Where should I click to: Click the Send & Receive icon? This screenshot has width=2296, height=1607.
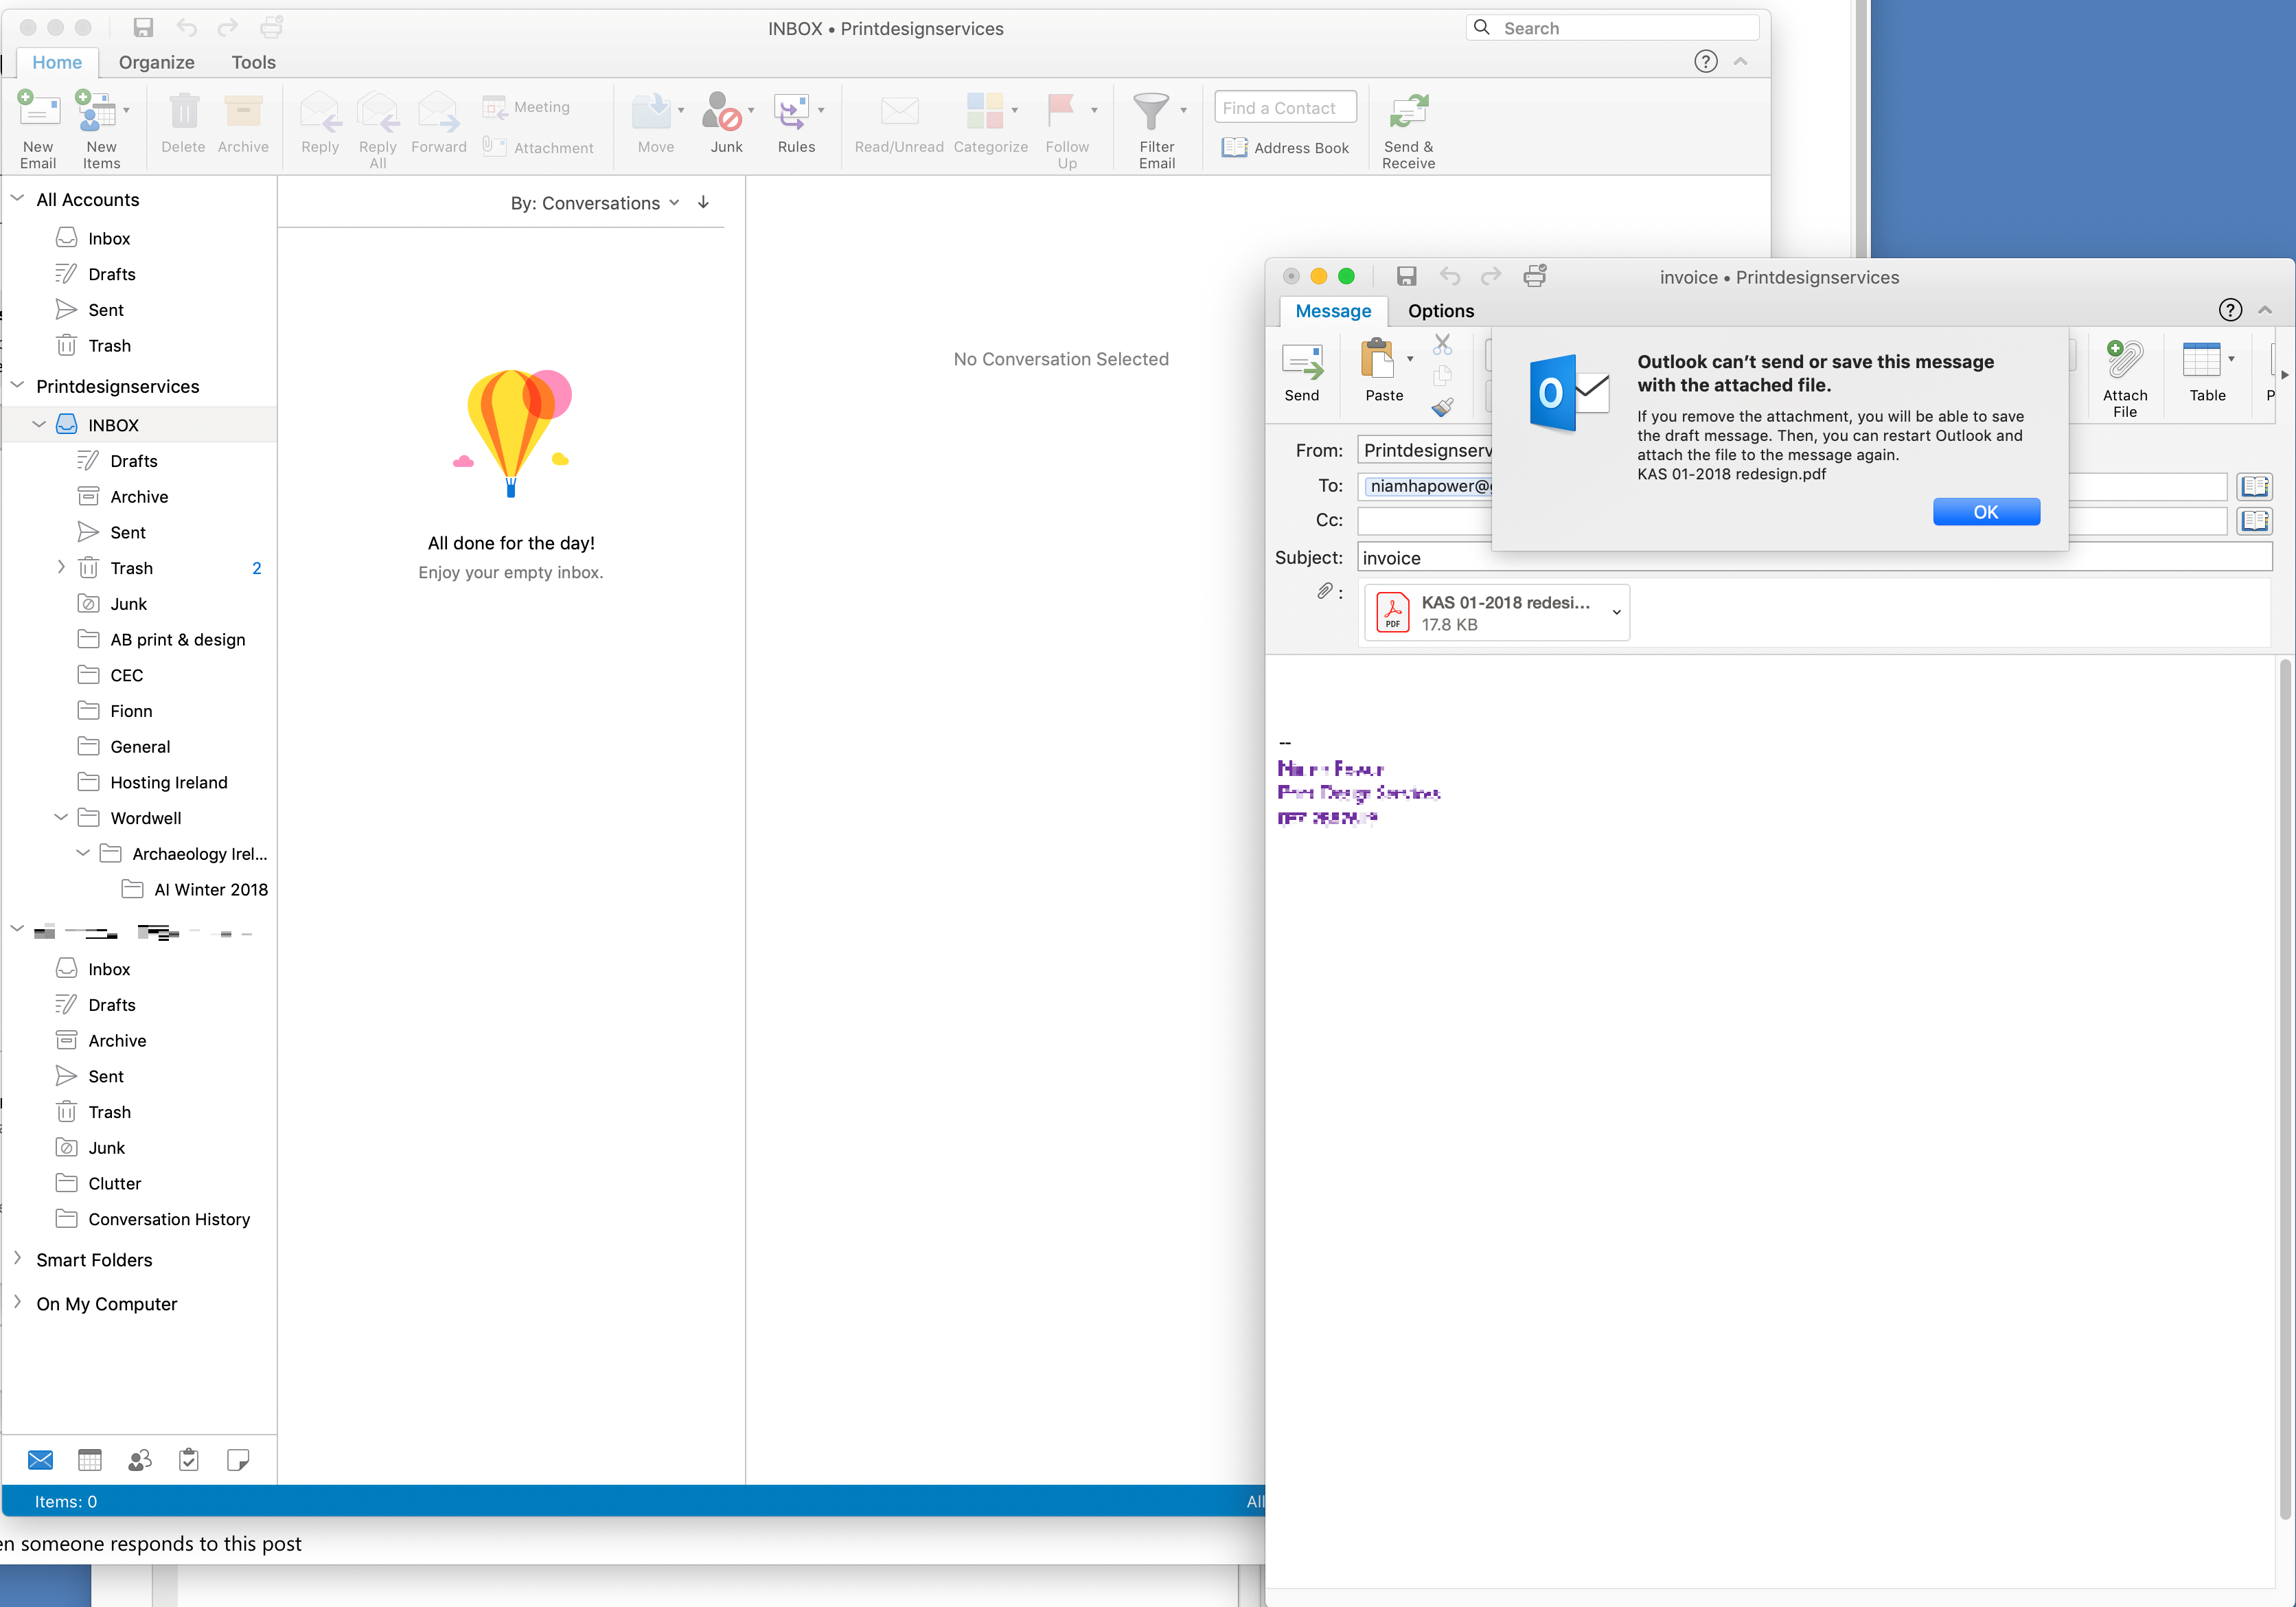[1408, 111]
